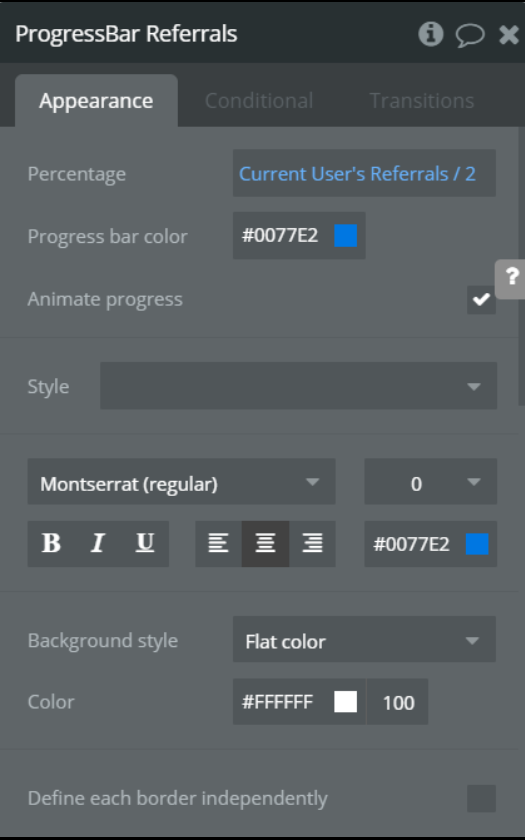Open the Montserrat (regular) font dropdown
Image resolution: width=525 pixels, height=840 pixels.
(x=182, y=481)
